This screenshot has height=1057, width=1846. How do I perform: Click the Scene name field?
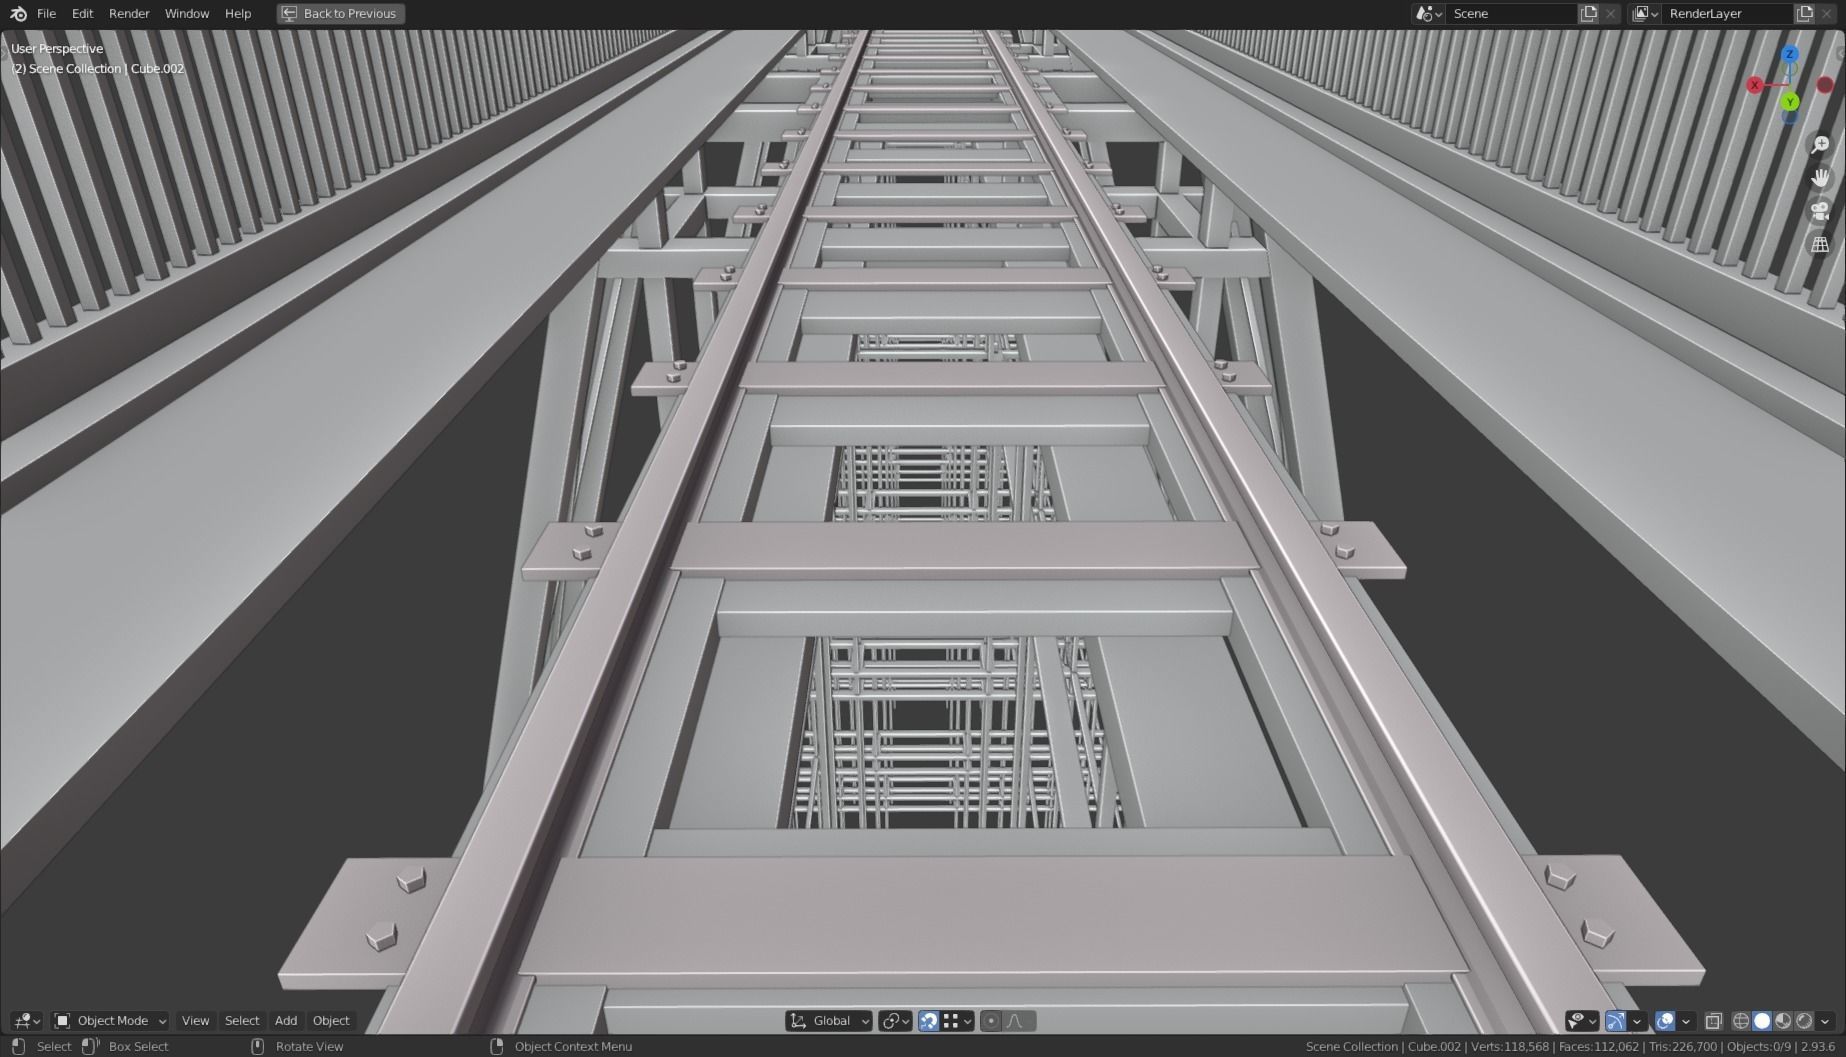click(1510, 13)
